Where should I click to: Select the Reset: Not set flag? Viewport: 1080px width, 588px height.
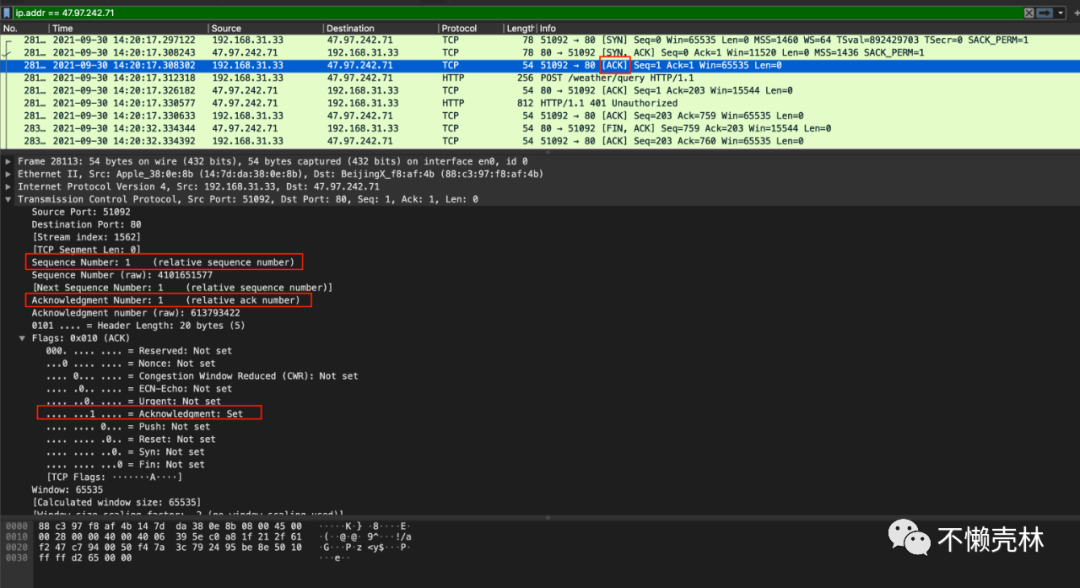(x=130, y=439)
